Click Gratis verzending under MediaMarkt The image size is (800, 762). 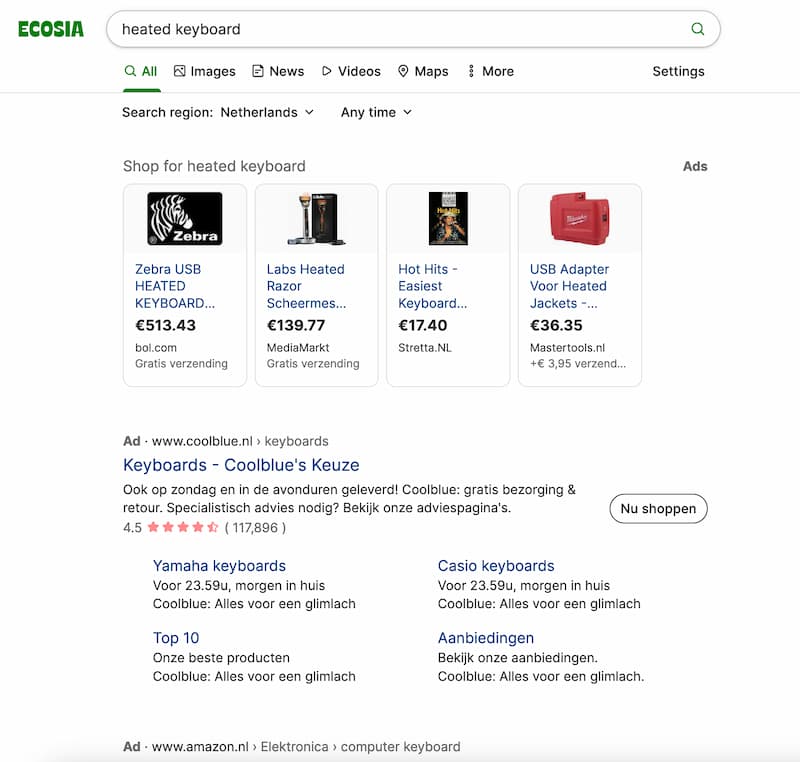(313, 364)
